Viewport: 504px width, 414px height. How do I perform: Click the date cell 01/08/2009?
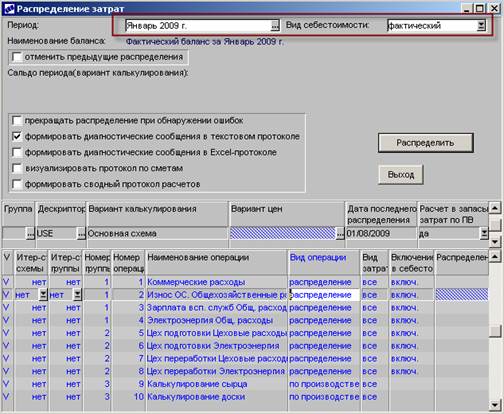pyautogui.click(x=381, y=234)
